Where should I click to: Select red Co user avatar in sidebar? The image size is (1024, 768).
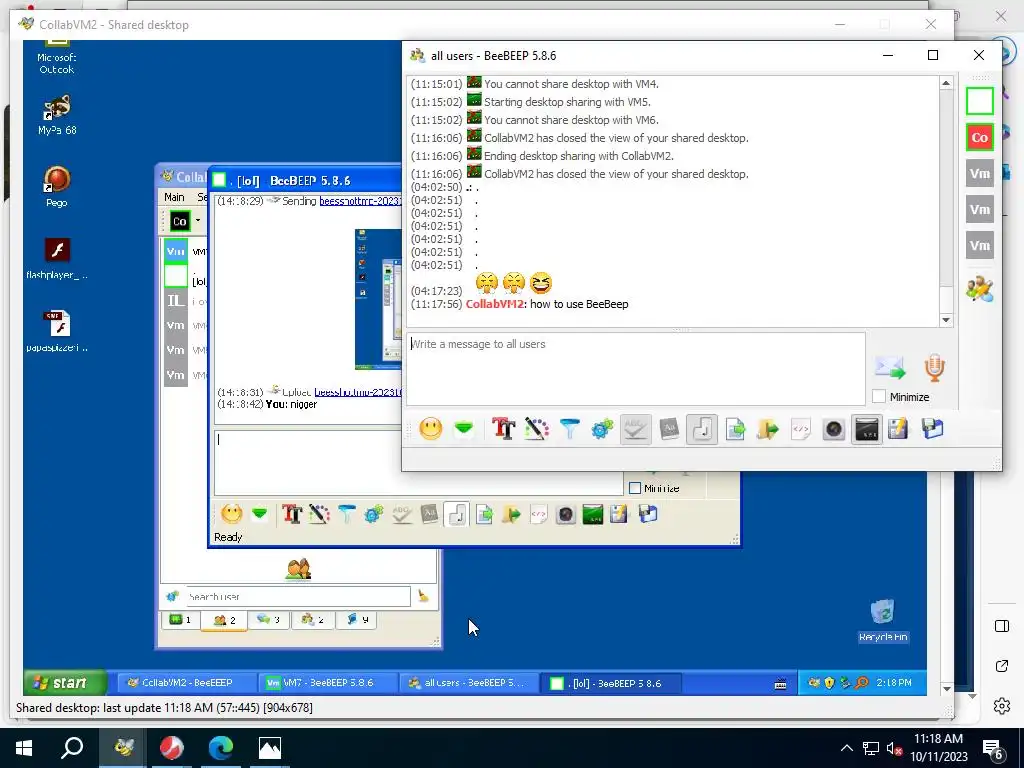coord(980,137)
